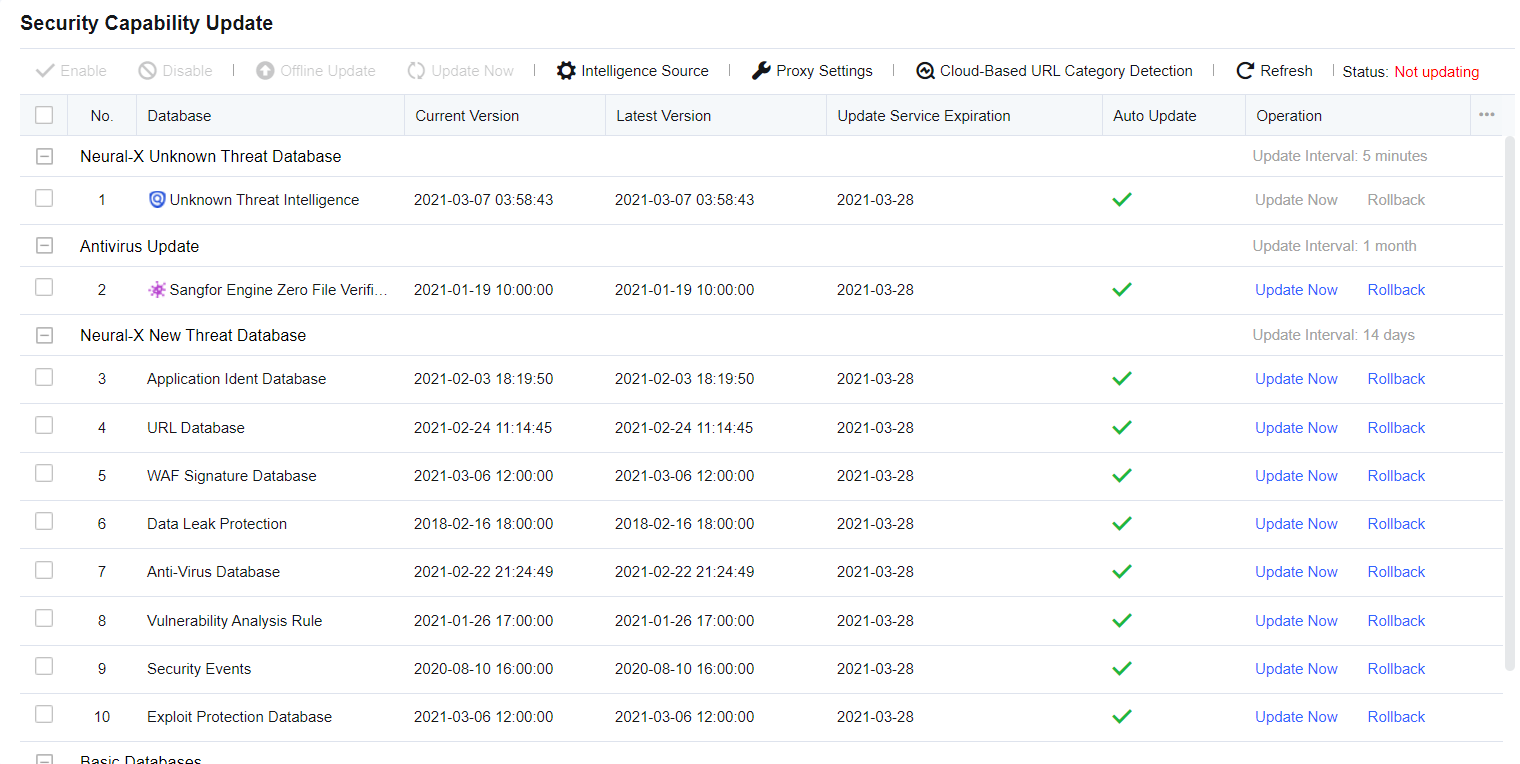Open column options ellipsis in header

point(1486,115)
